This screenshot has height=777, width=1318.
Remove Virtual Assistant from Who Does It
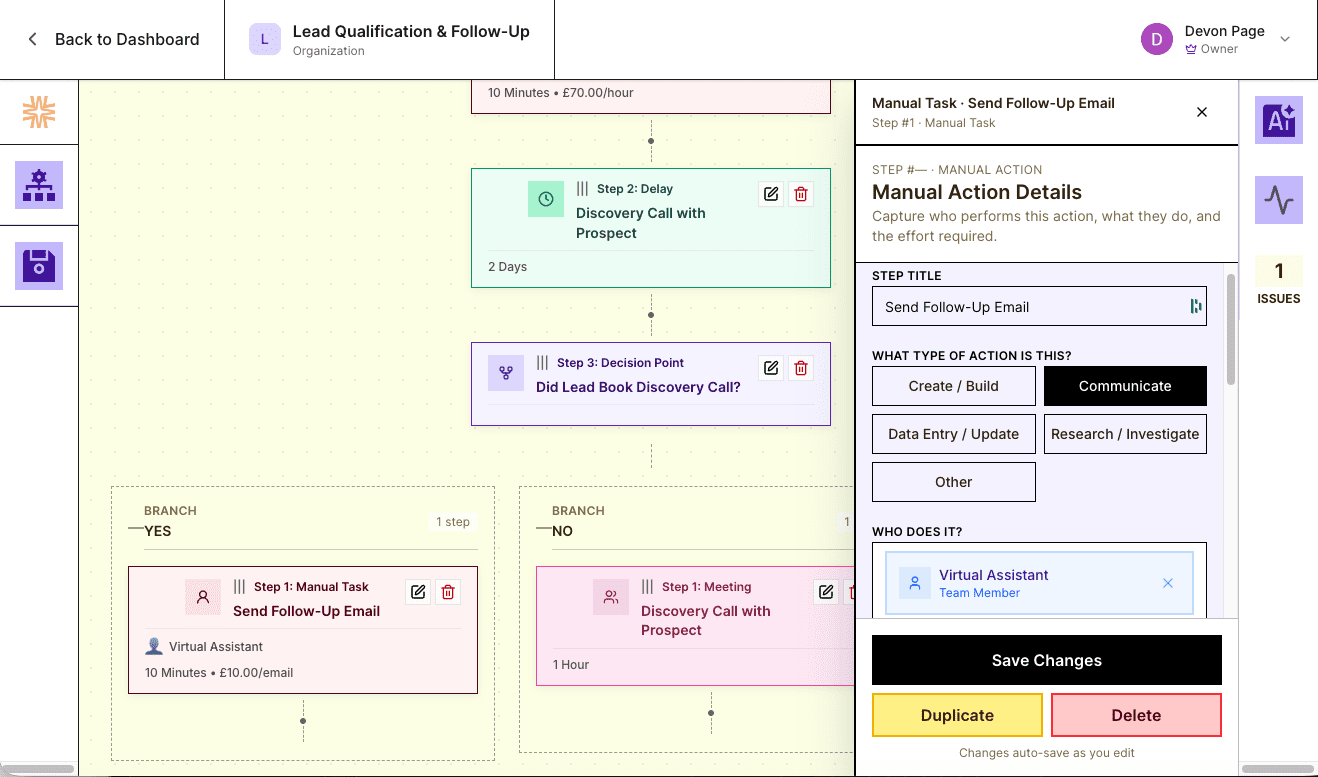(1167, 583)
